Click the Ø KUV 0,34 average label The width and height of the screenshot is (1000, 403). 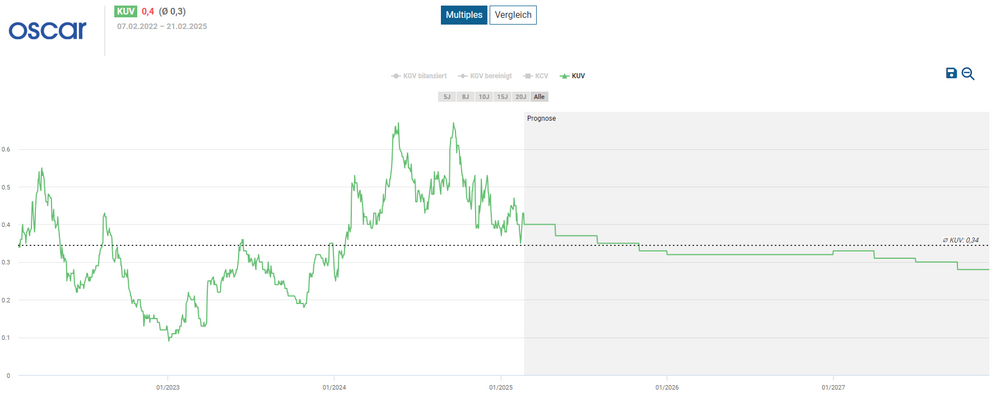960,240
